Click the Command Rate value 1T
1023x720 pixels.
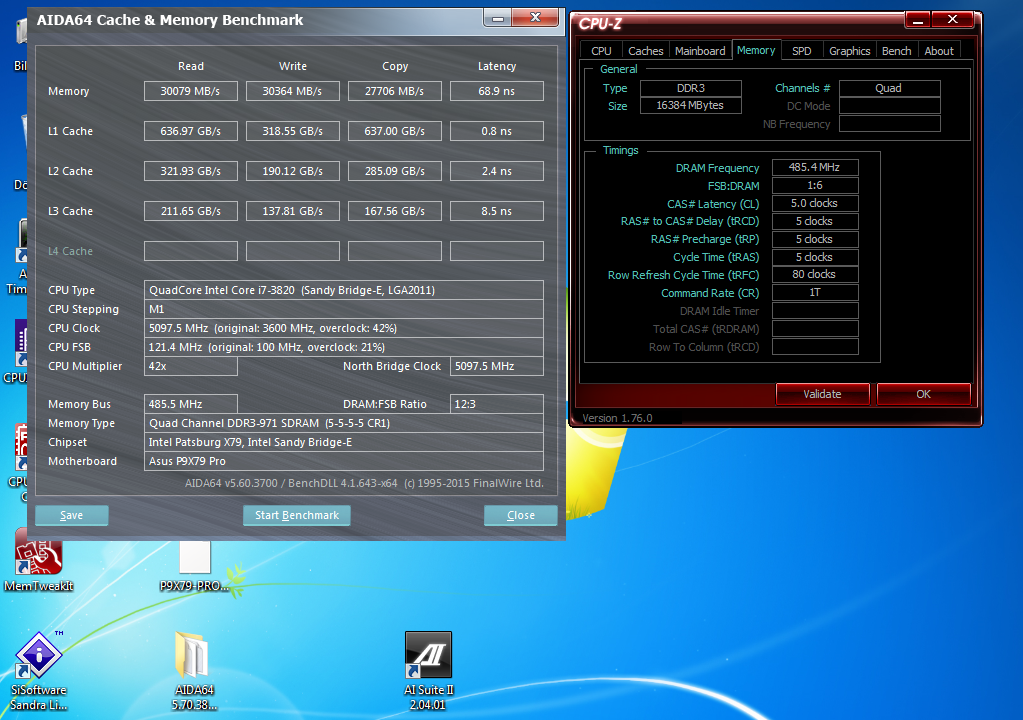815,293
